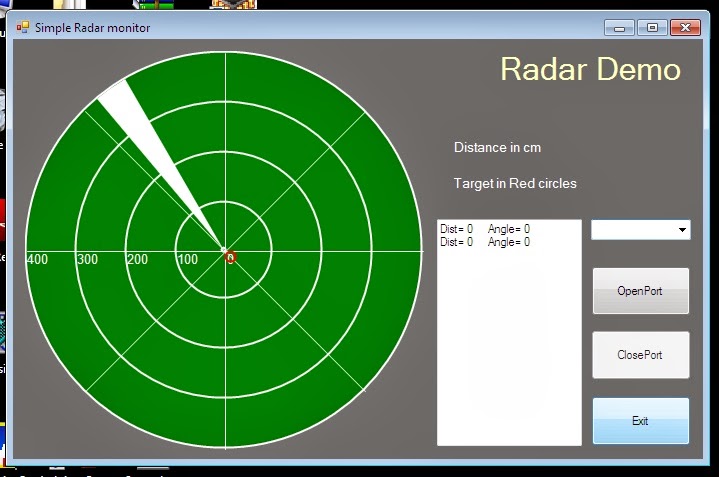Screen dimensions: 719x477
Task: Click the 300 range label on radar
Action: coord(87,260)
